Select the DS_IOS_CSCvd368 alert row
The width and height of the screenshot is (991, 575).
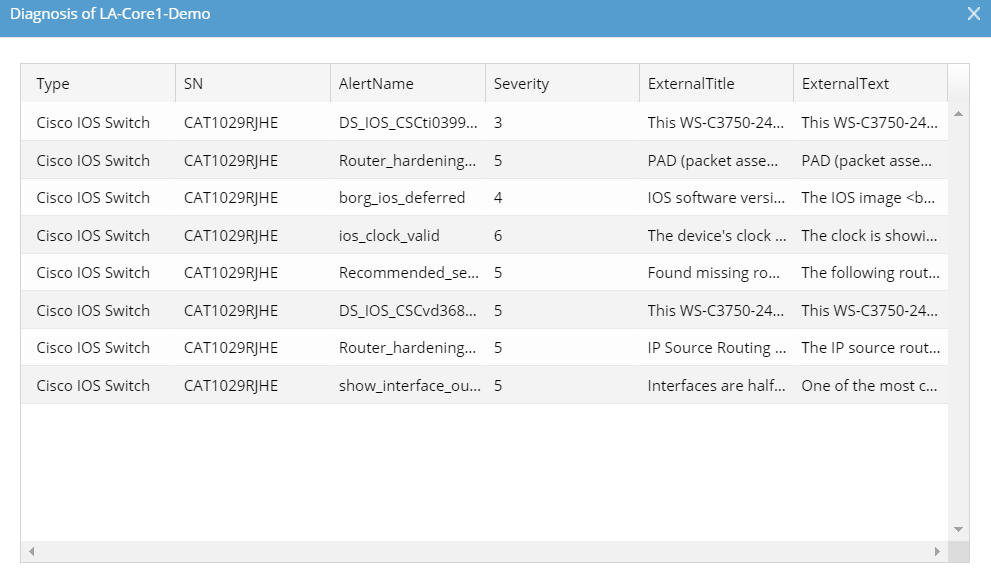[408, 311]
